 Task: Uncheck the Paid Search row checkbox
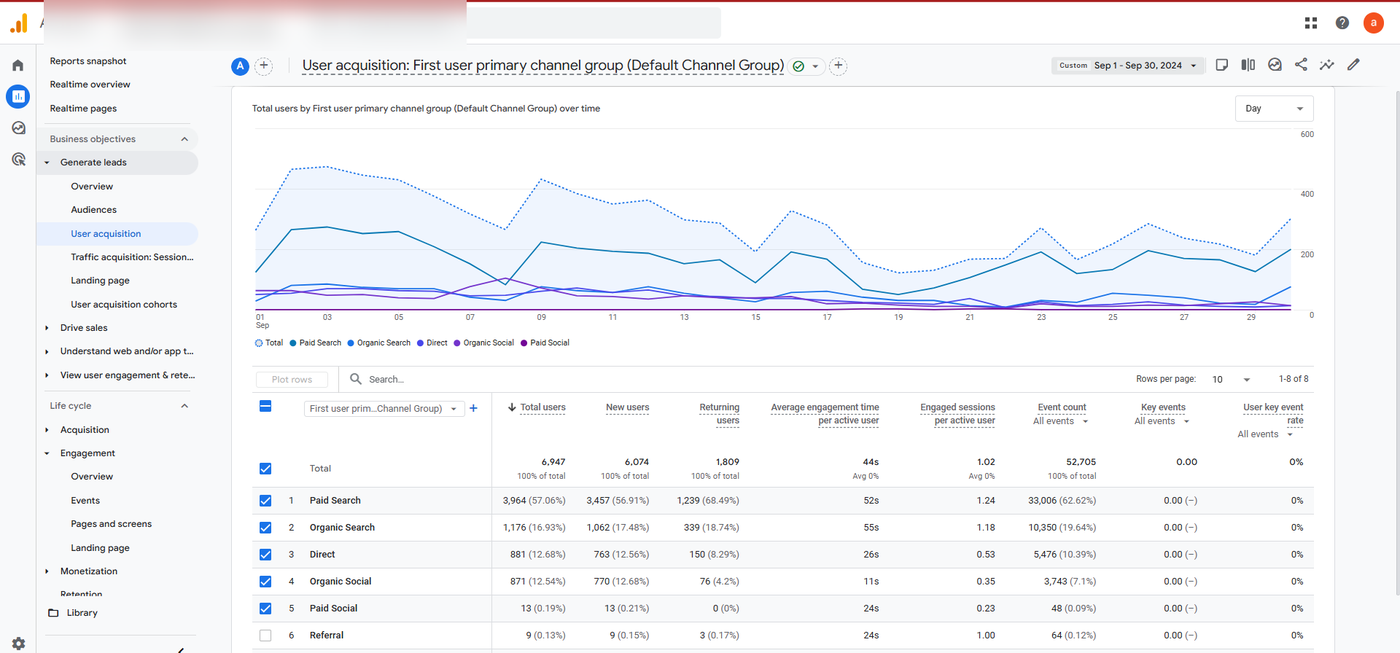265,500
